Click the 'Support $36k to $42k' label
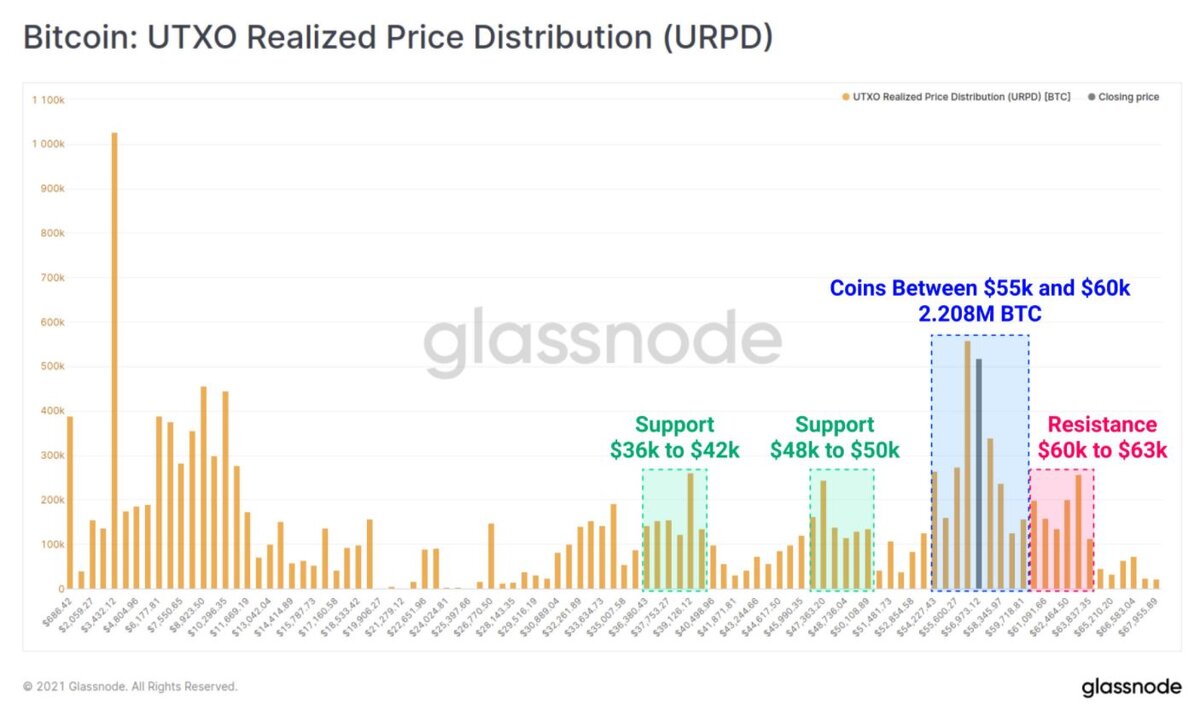Viewport: 1200px width, 716px height. click(x=675, y=437)
